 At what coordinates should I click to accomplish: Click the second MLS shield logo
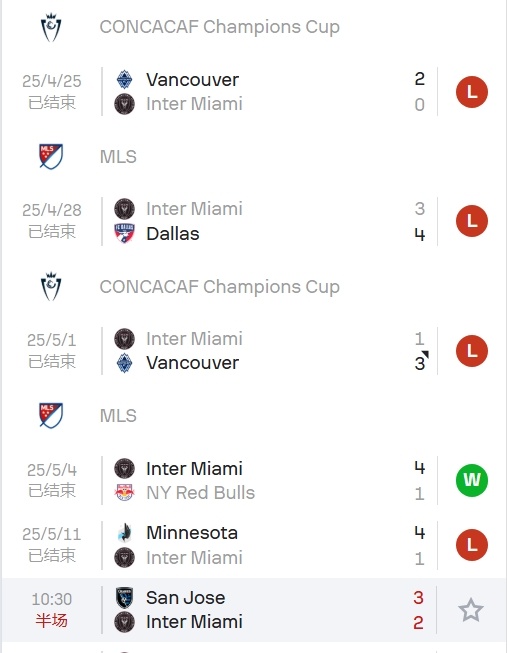click(51, 416)
